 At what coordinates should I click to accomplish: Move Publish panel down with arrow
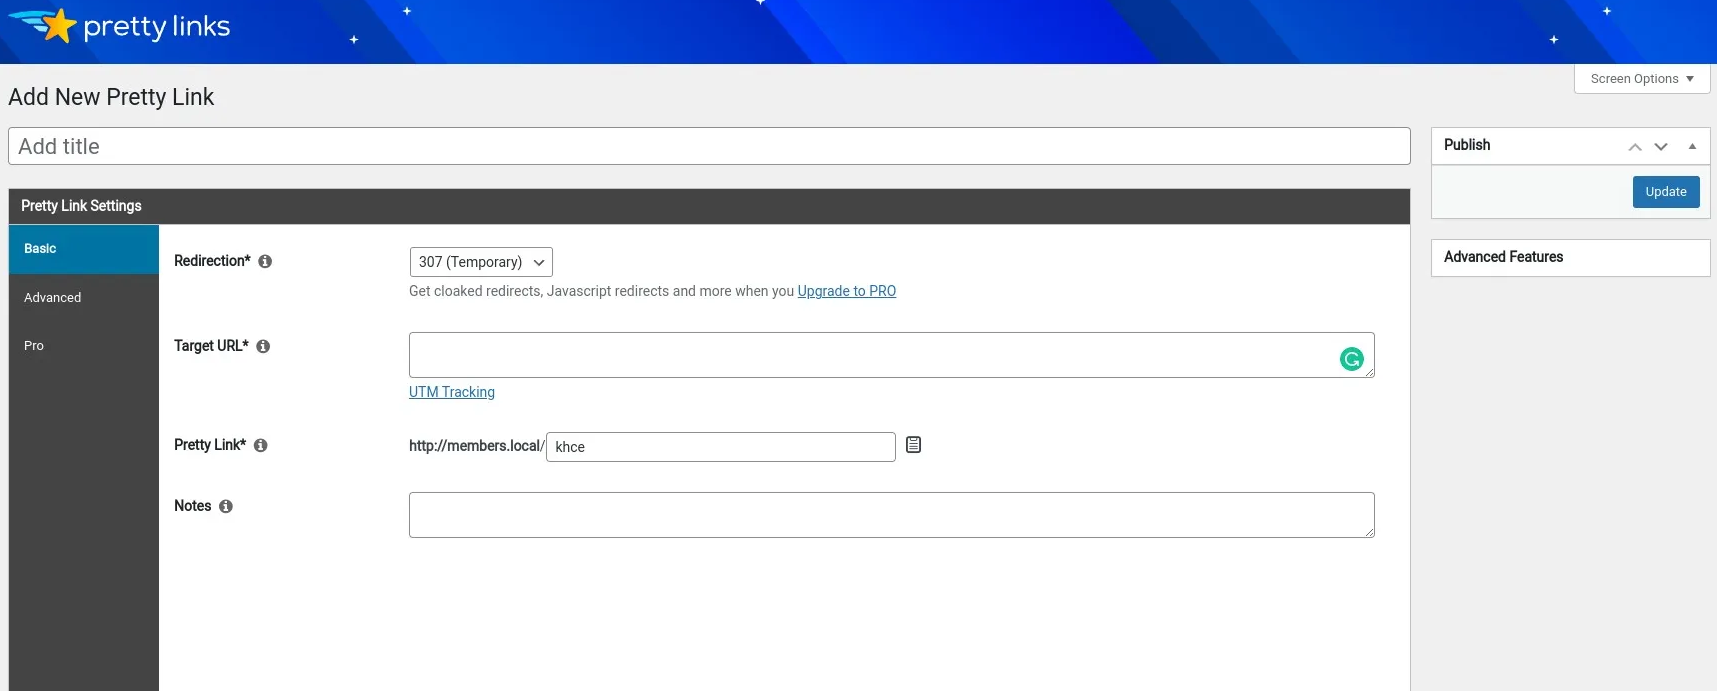coord(1661,146)
